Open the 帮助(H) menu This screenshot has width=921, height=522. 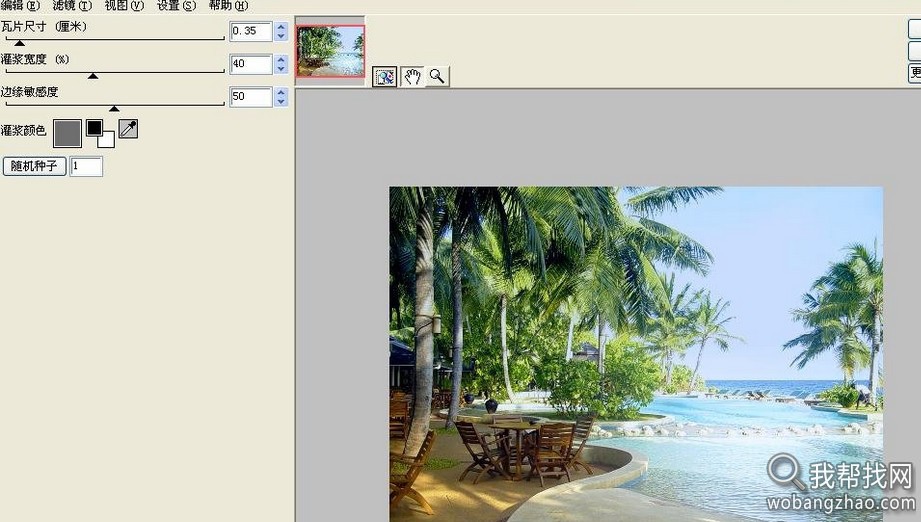(x=228, y=5)
